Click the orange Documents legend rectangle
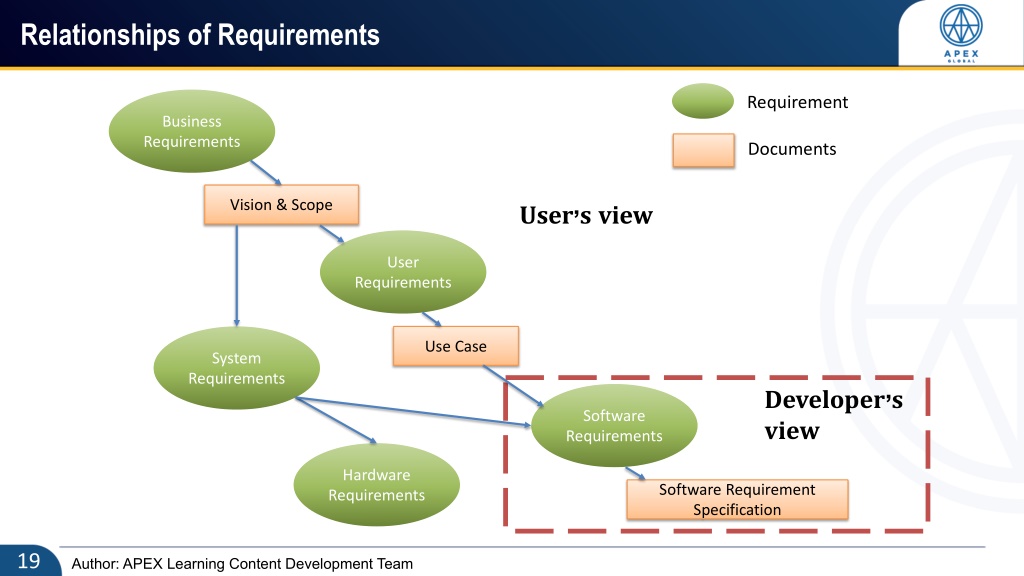1024x576 pixels. (703, 150)
